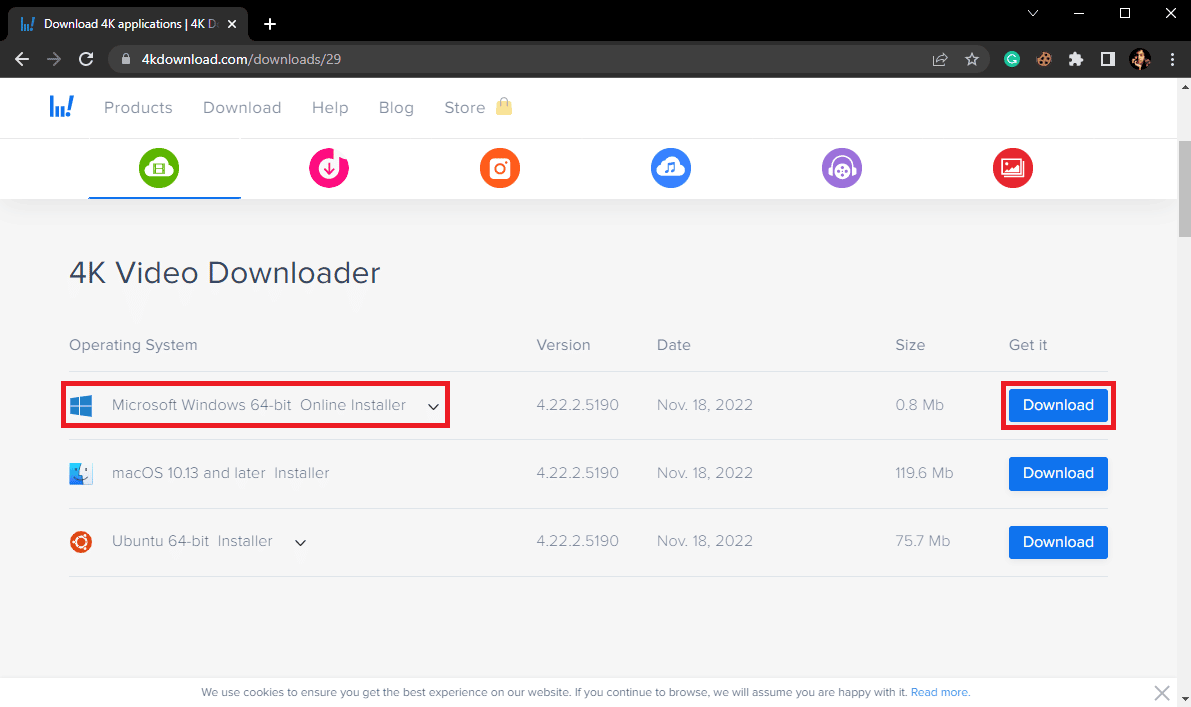Go back with the browser back arrow

(x=22, y=59)
